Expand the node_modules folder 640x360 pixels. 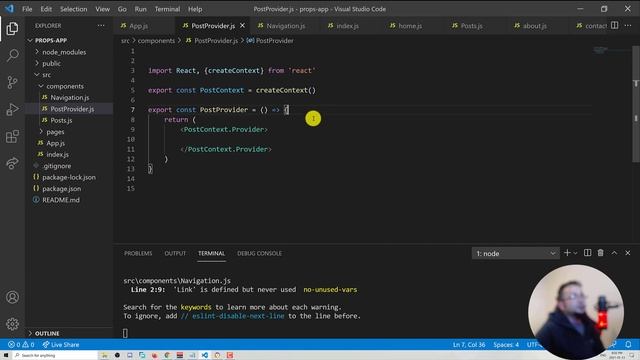64,52
